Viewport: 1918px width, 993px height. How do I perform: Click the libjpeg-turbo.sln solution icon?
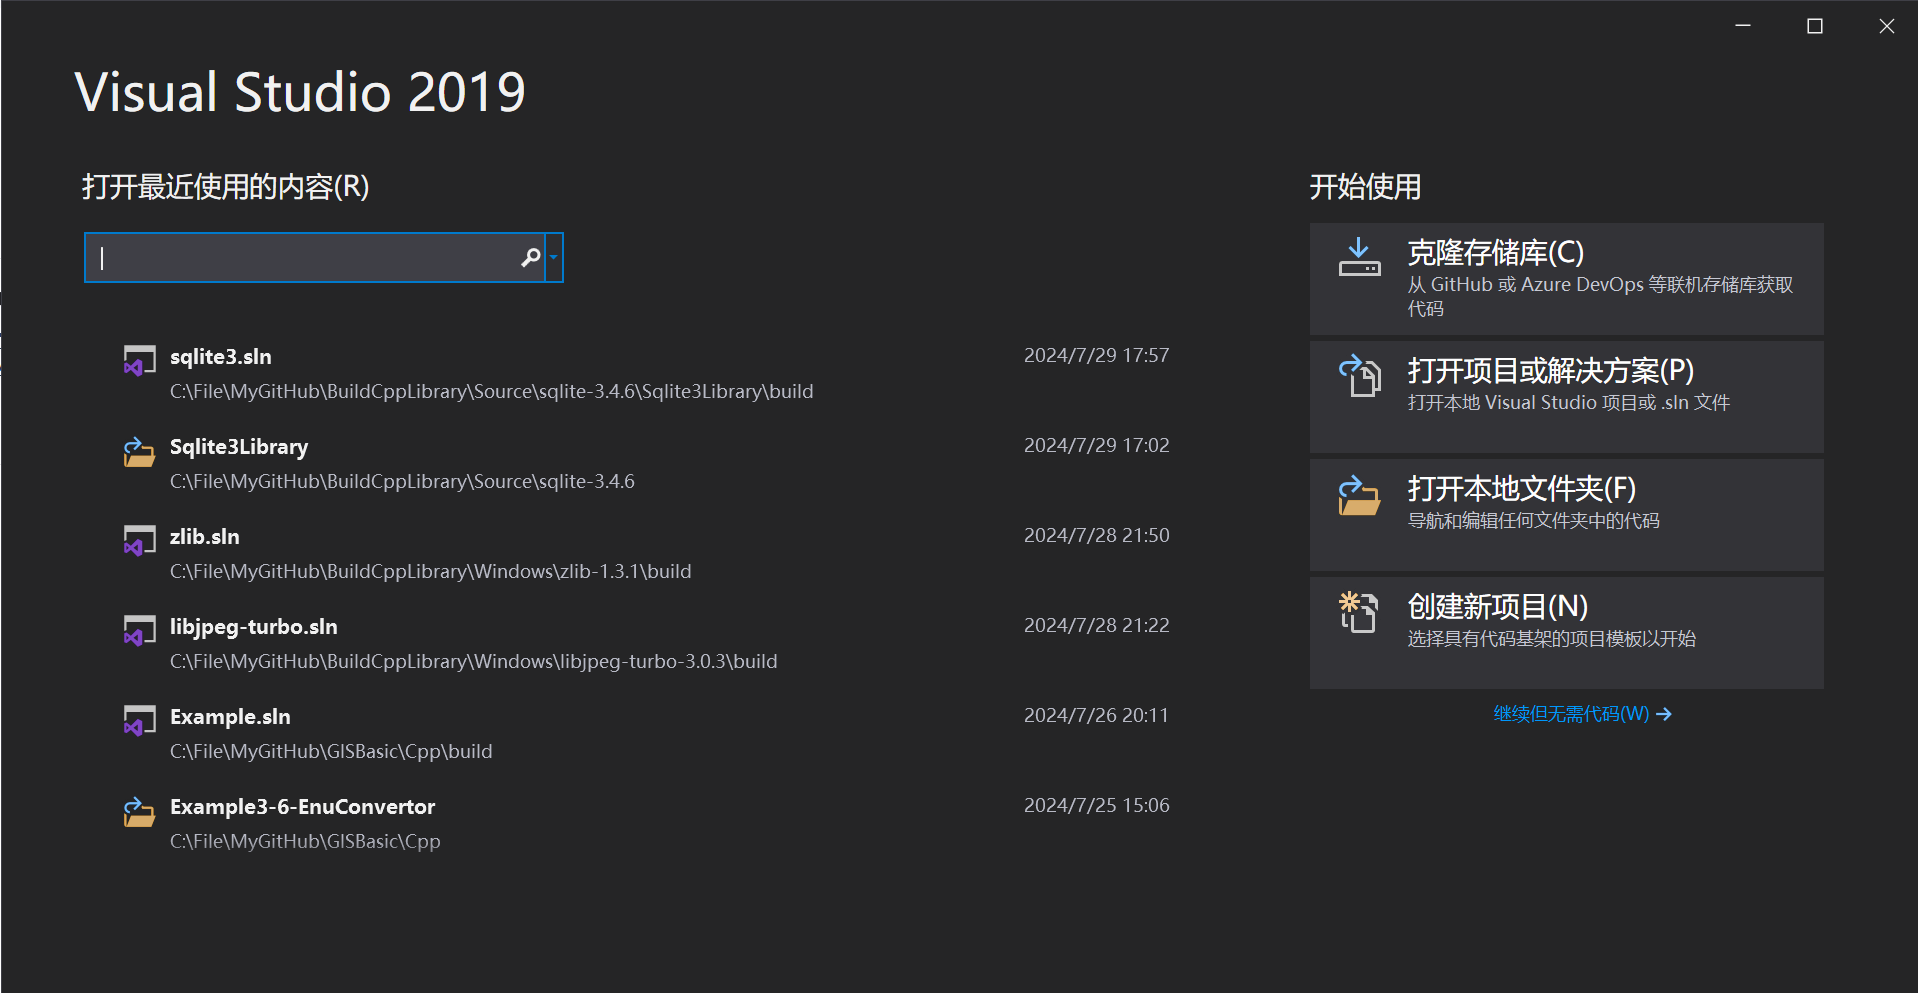(139, 630)
